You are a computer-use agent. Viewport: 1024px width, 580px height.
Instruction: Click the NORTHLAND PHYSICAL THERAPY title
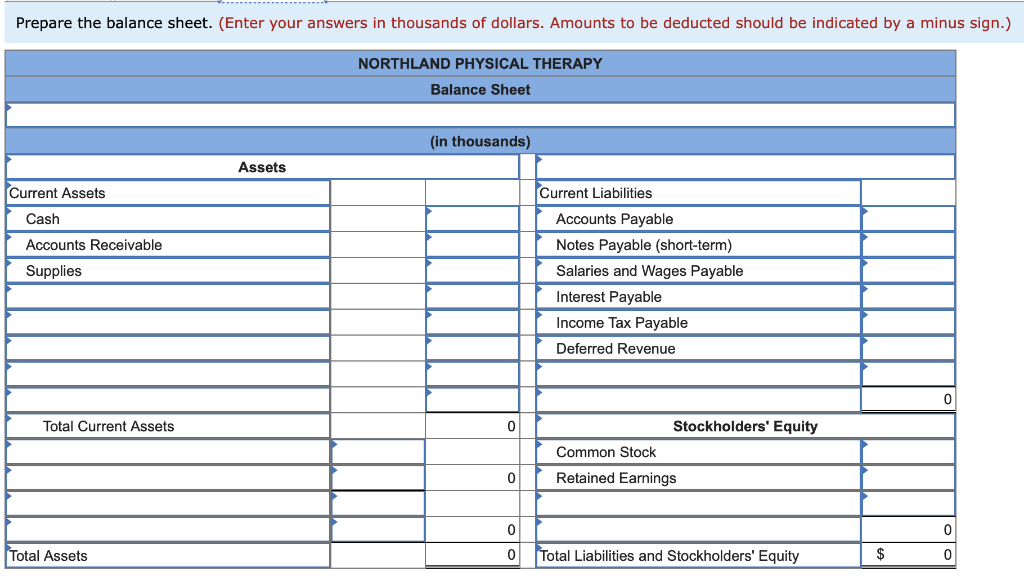tap(480, 64)
